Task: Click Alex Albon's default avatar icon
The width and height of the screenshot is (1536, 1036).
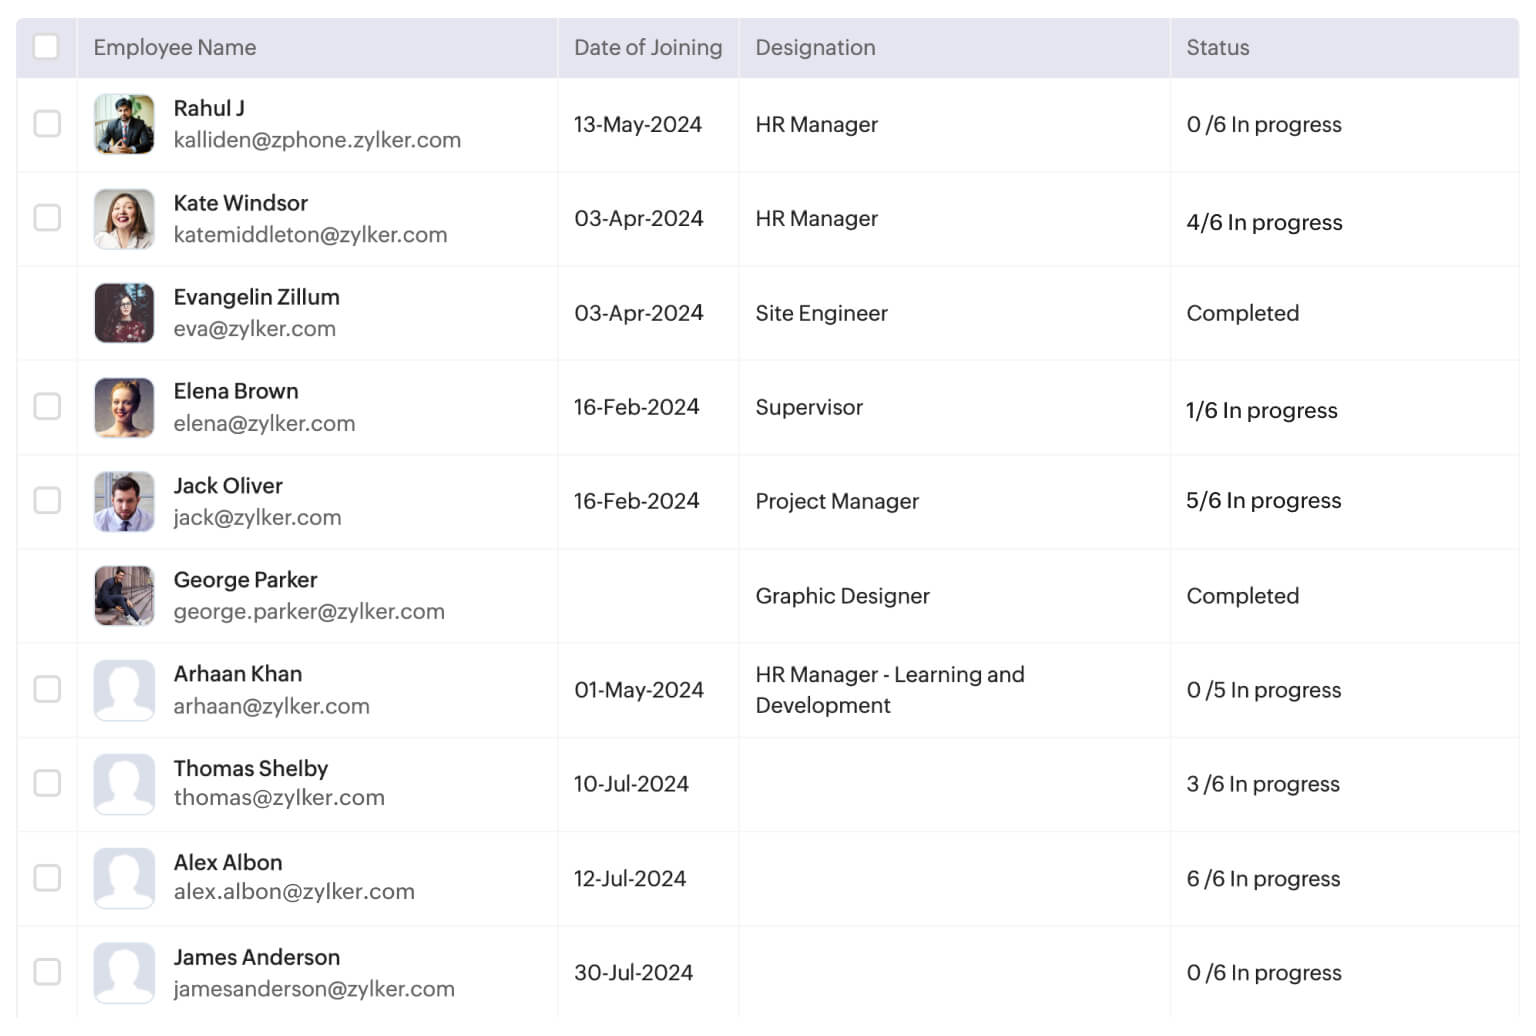Action: pyautogui.click(x=124, y=878)
